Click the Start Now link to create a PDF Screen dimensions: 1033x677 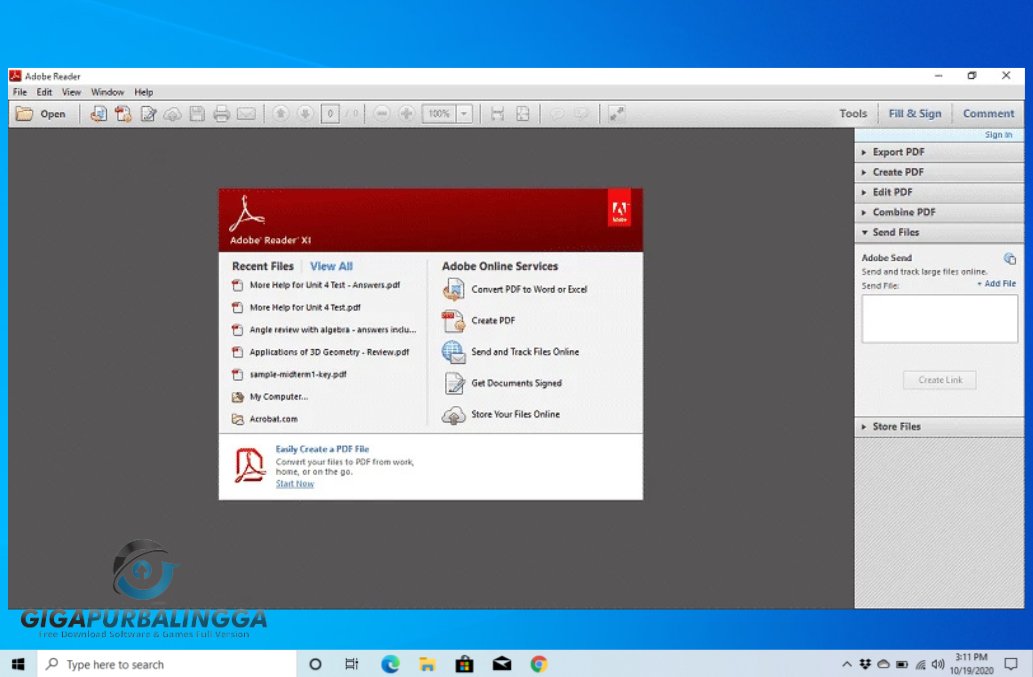tap(294, 483)
